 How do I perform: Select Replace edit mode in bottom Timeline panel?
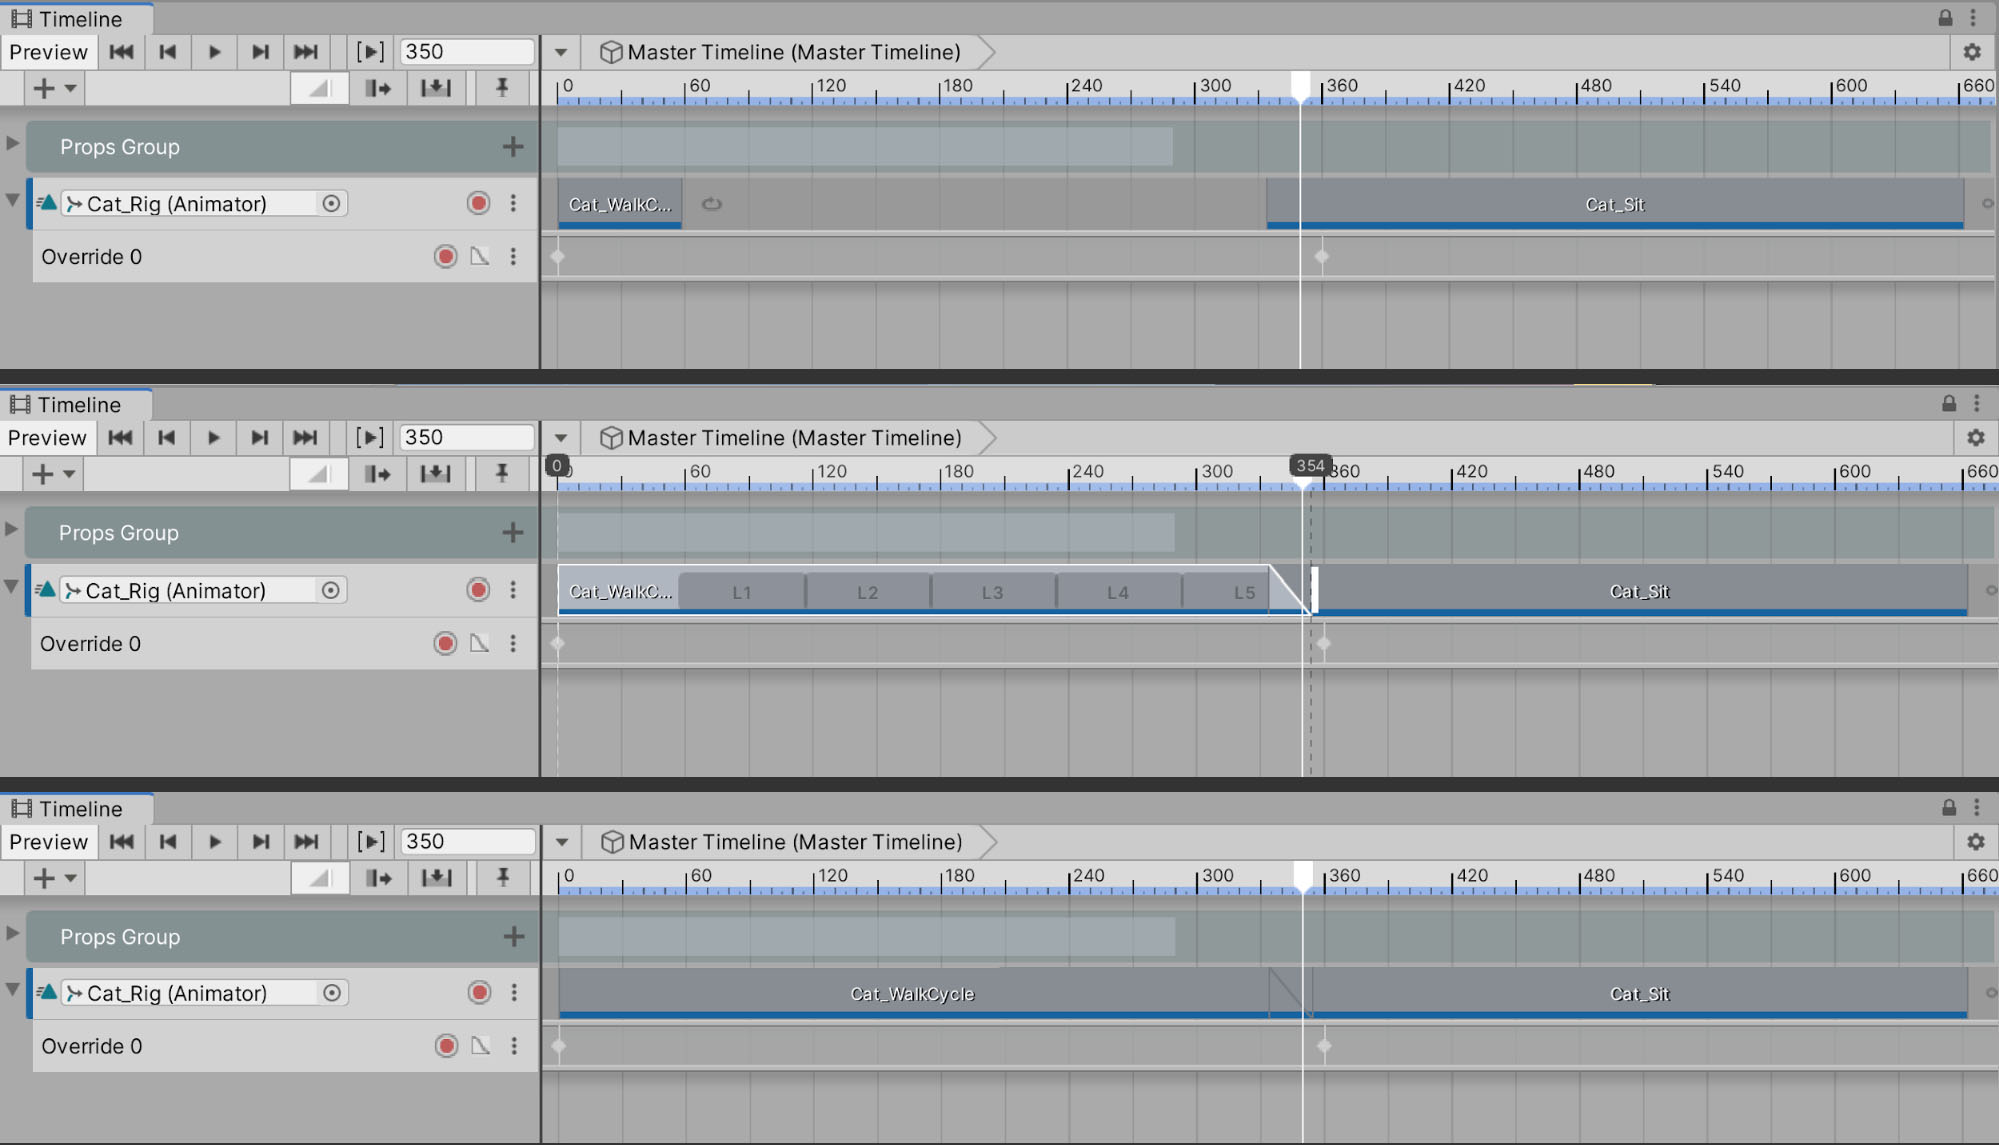coord(436,878)
